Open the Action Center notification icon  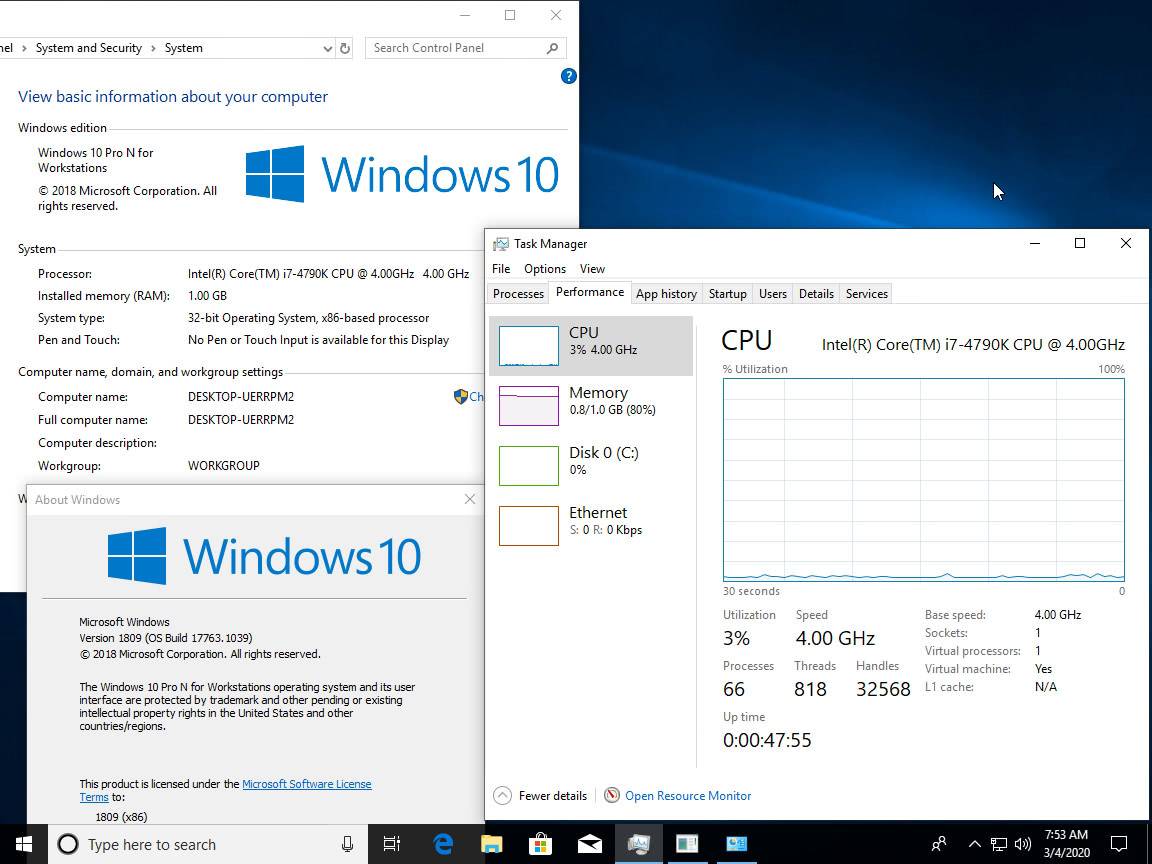(x=1118, y=844)
